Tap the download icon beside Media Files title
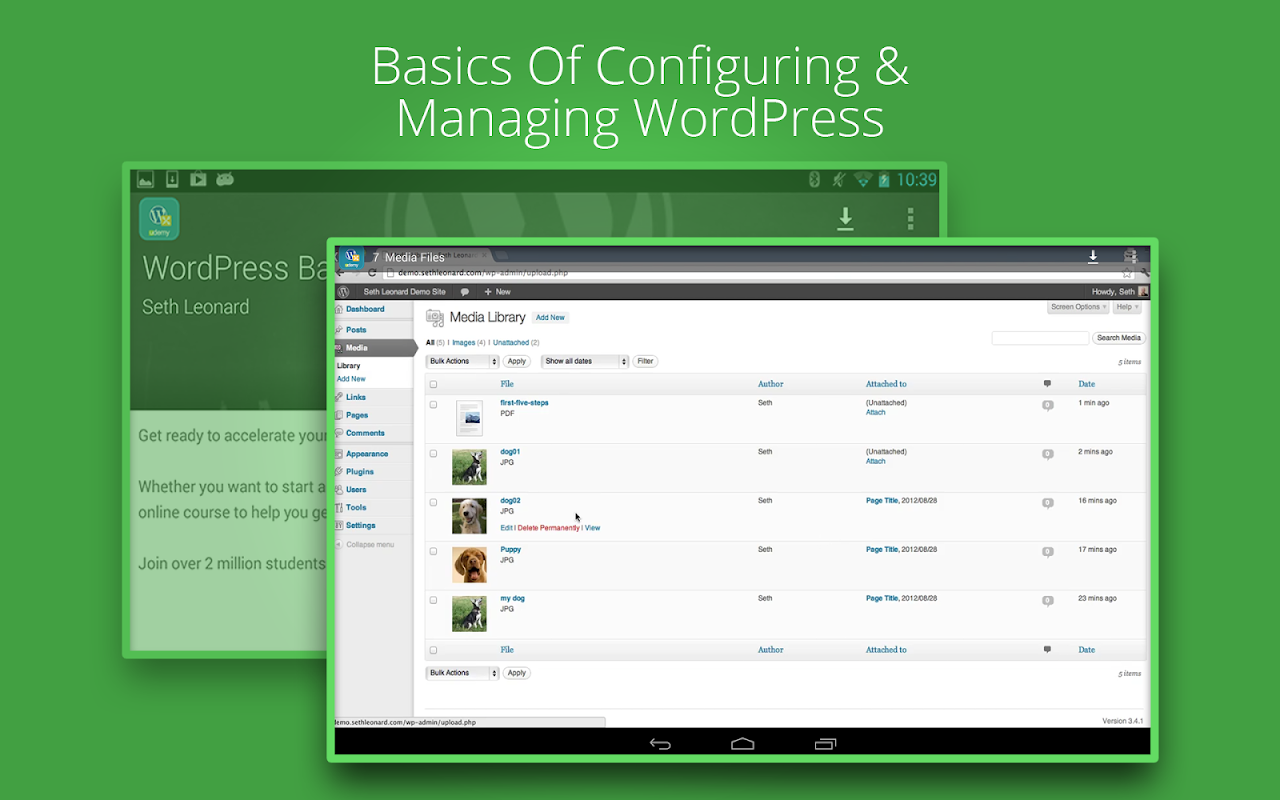 (x=1093, y=257)
